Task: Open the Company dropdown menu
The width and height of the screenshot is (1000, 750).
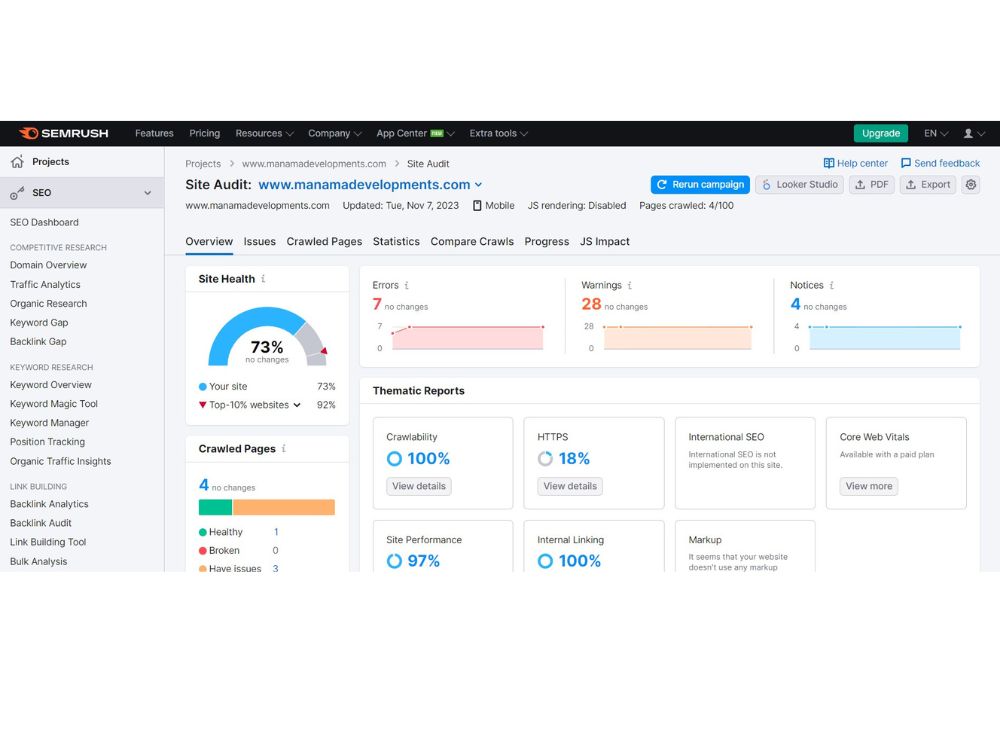Action: point(335,133)
